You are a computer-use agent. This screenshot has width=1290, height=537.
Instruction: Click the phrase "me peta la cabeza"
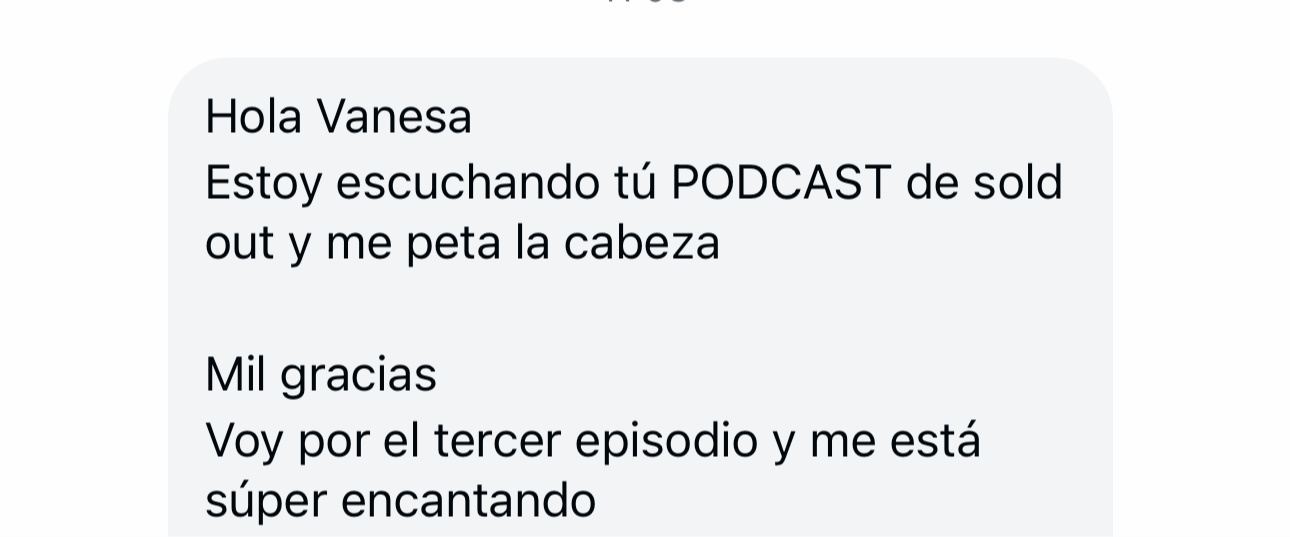click(x=523, y=243)
